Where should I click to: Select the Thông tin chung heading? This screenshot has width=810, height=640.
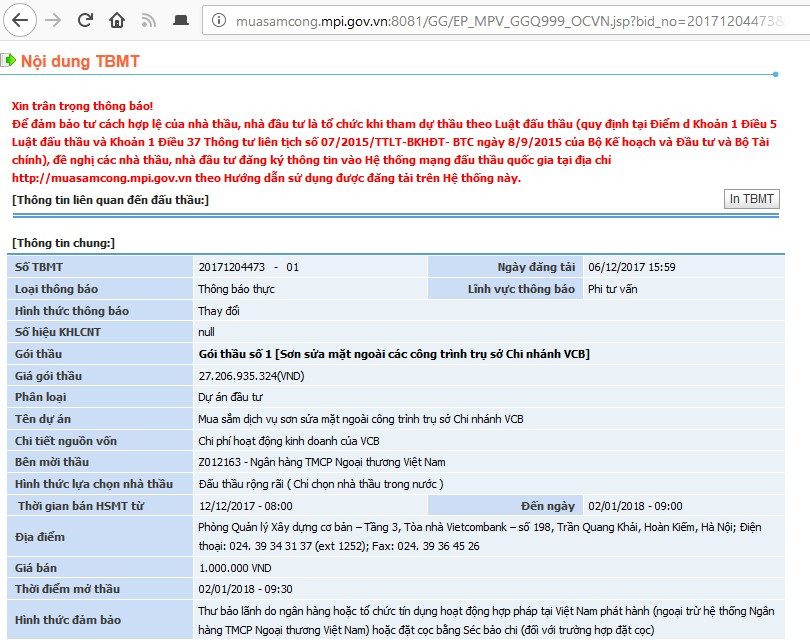[64, 243]
